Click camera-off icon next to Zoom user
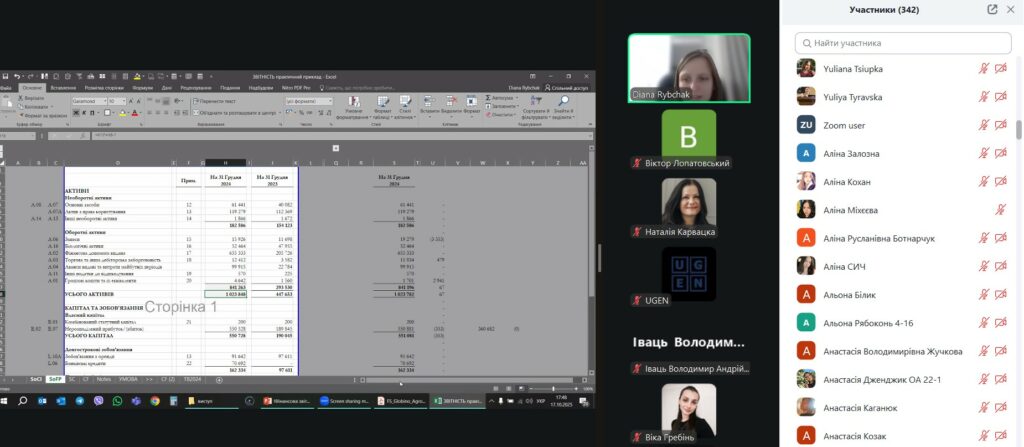 (1001, 125)
